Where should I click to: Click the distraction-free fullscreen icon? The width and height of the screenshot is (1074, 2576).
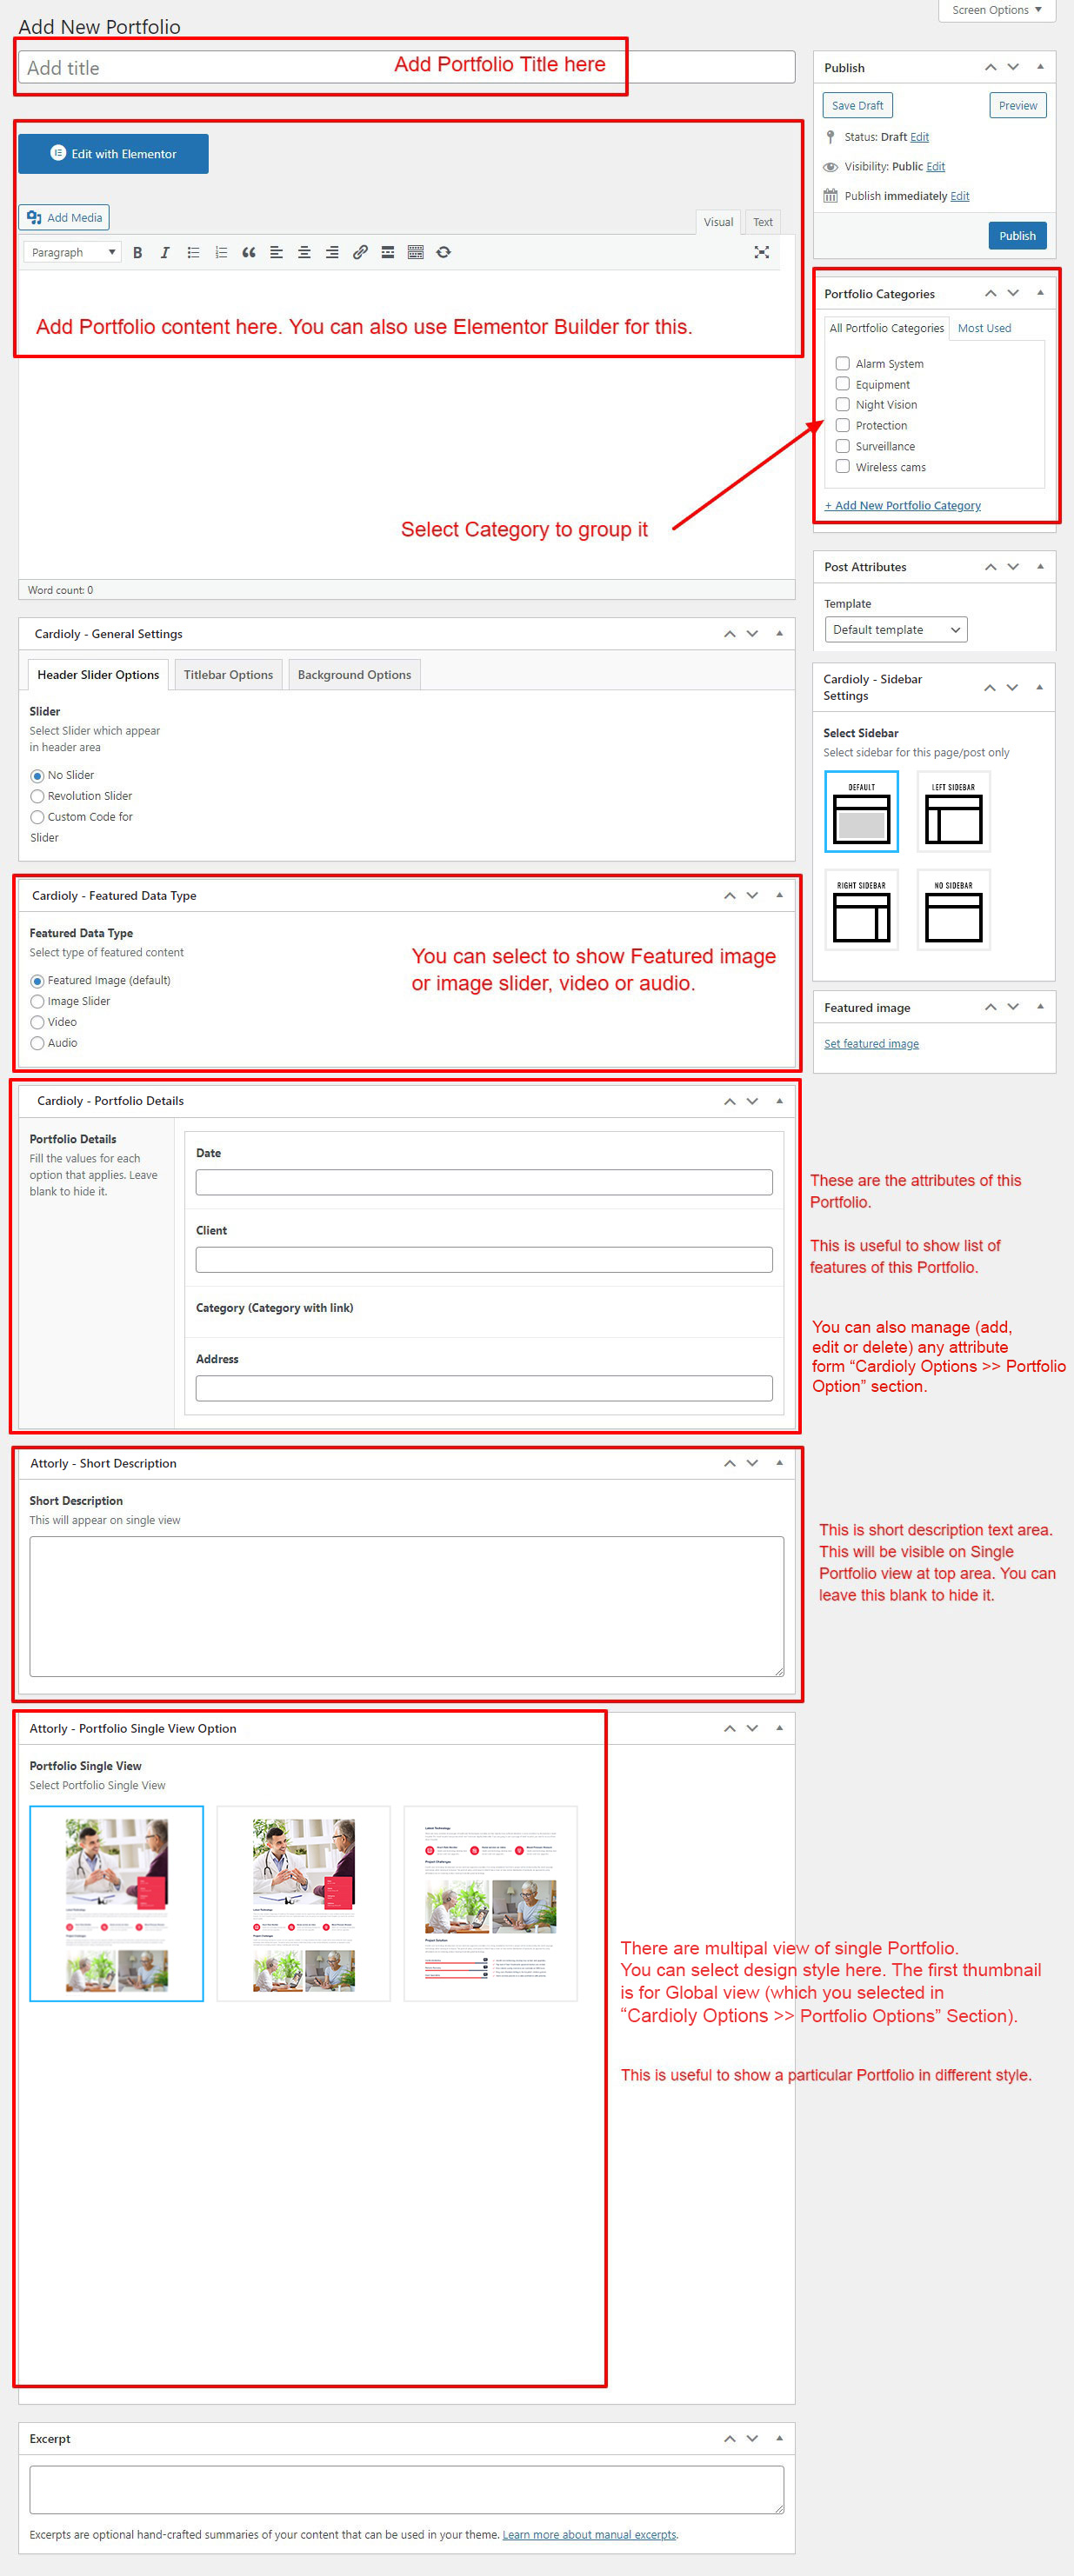(761, 253)
